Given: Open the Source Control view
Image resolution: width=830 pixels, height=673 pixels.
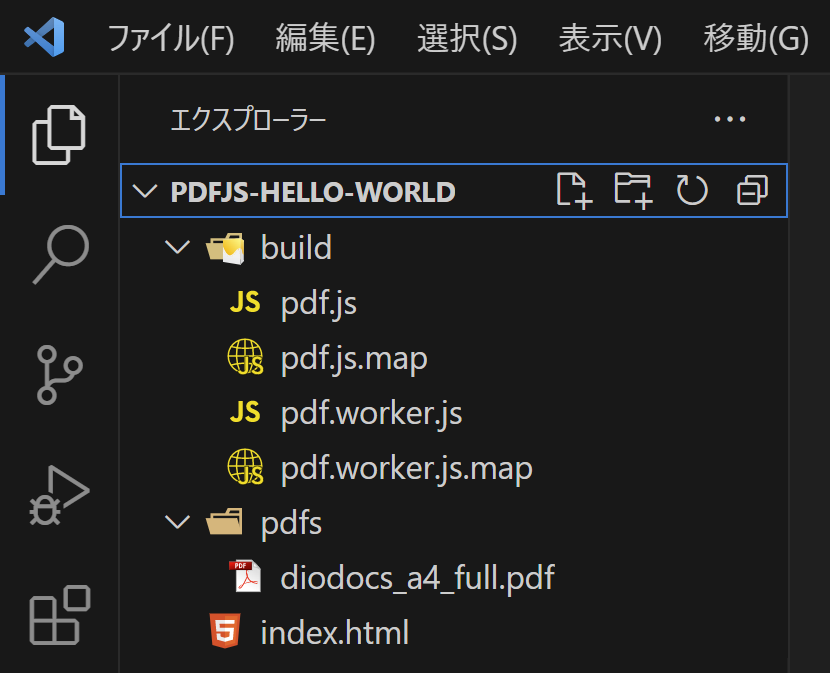Looking at the screenshot, I should 59,375.
